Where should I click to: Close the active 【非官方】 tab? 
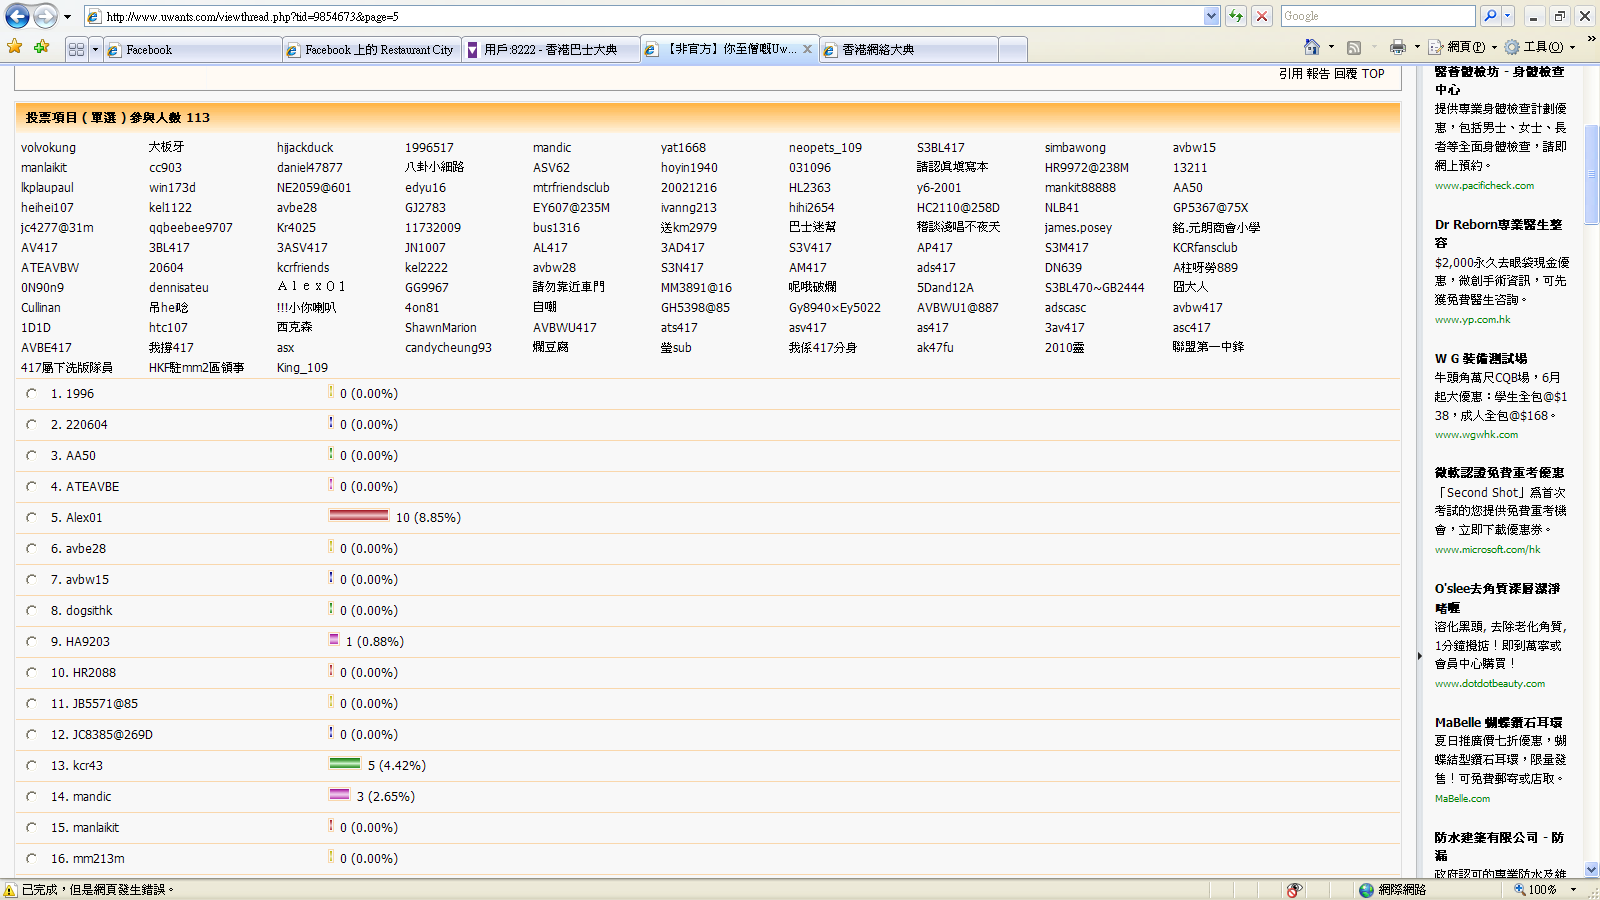coord(807,48)
